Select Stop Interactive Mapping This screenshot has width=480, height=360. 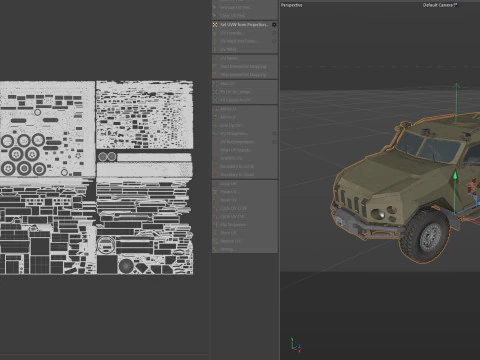tap(245, 75)
